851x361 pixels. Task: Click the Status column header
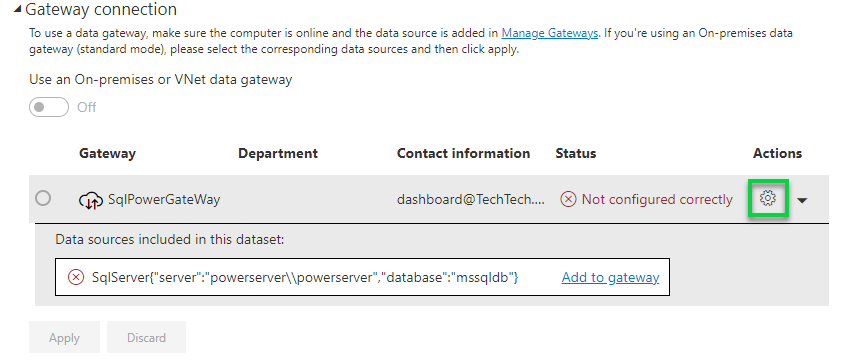tap(576, 154)
